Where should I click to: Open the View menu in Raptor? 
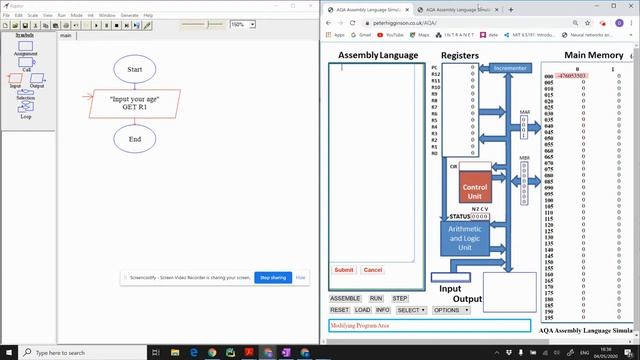[x=48, y=15]
